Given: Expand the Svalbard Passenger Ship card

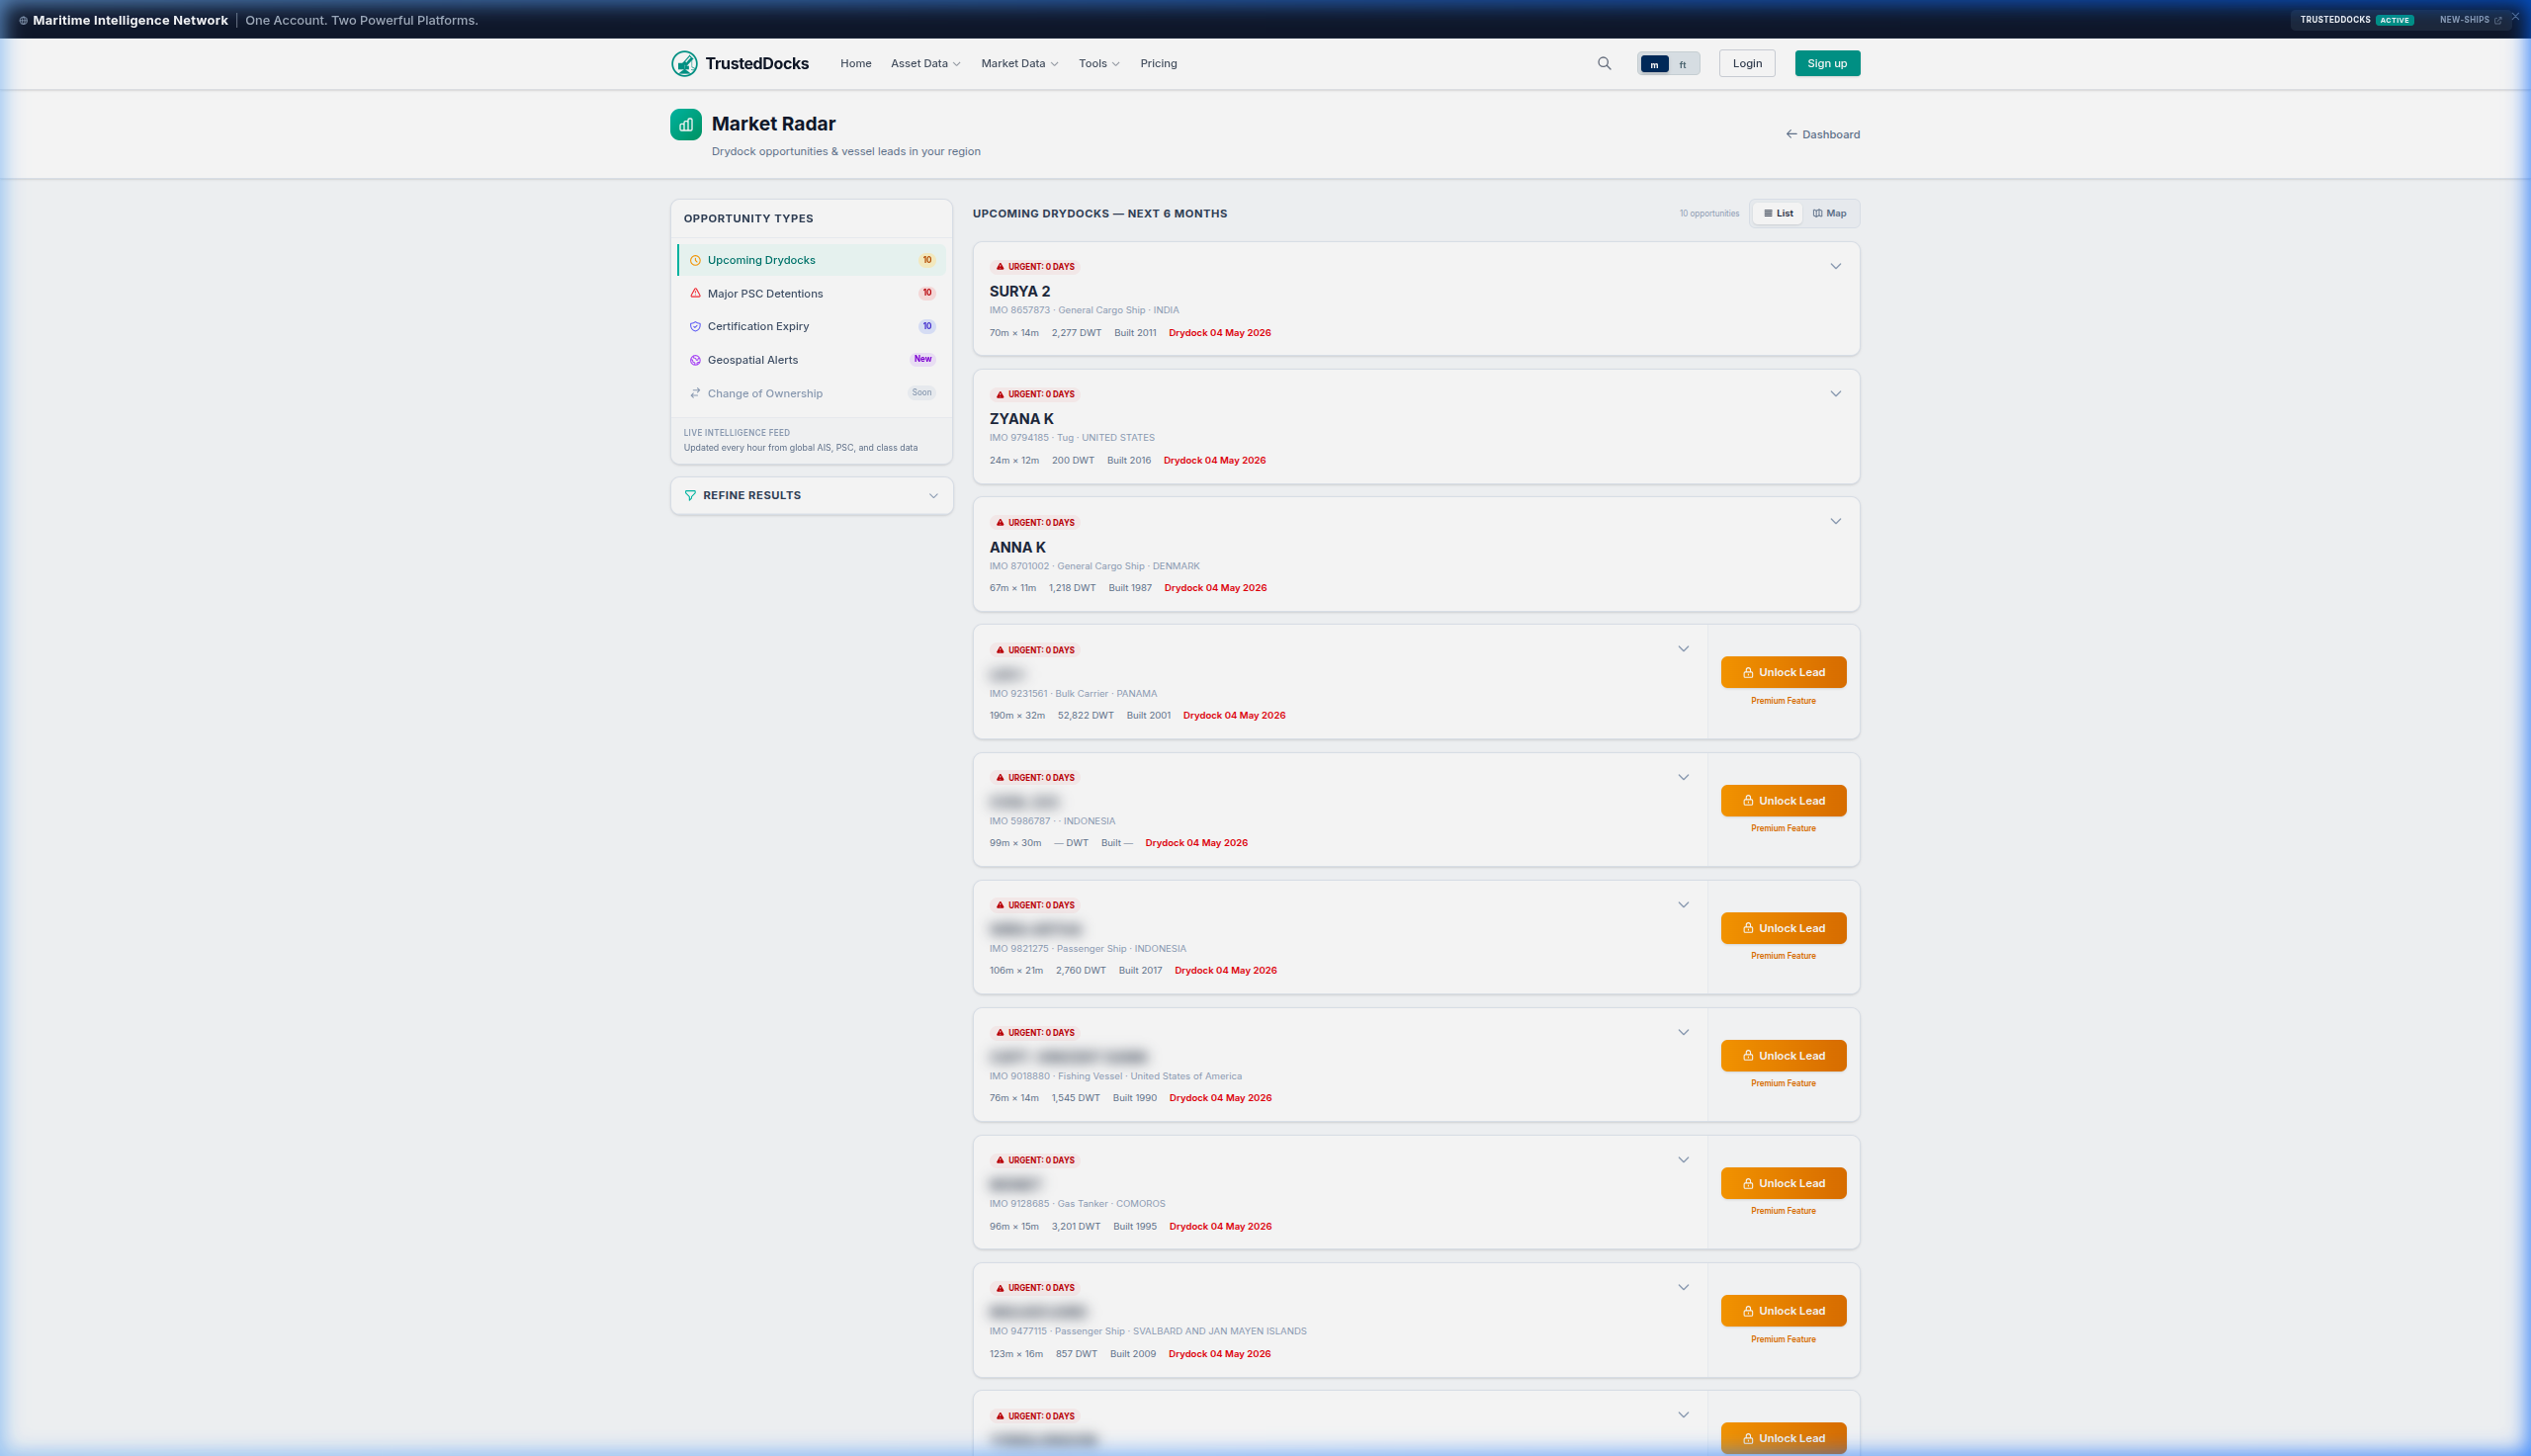Looking at the screenshot, I should [1683, 1287].
